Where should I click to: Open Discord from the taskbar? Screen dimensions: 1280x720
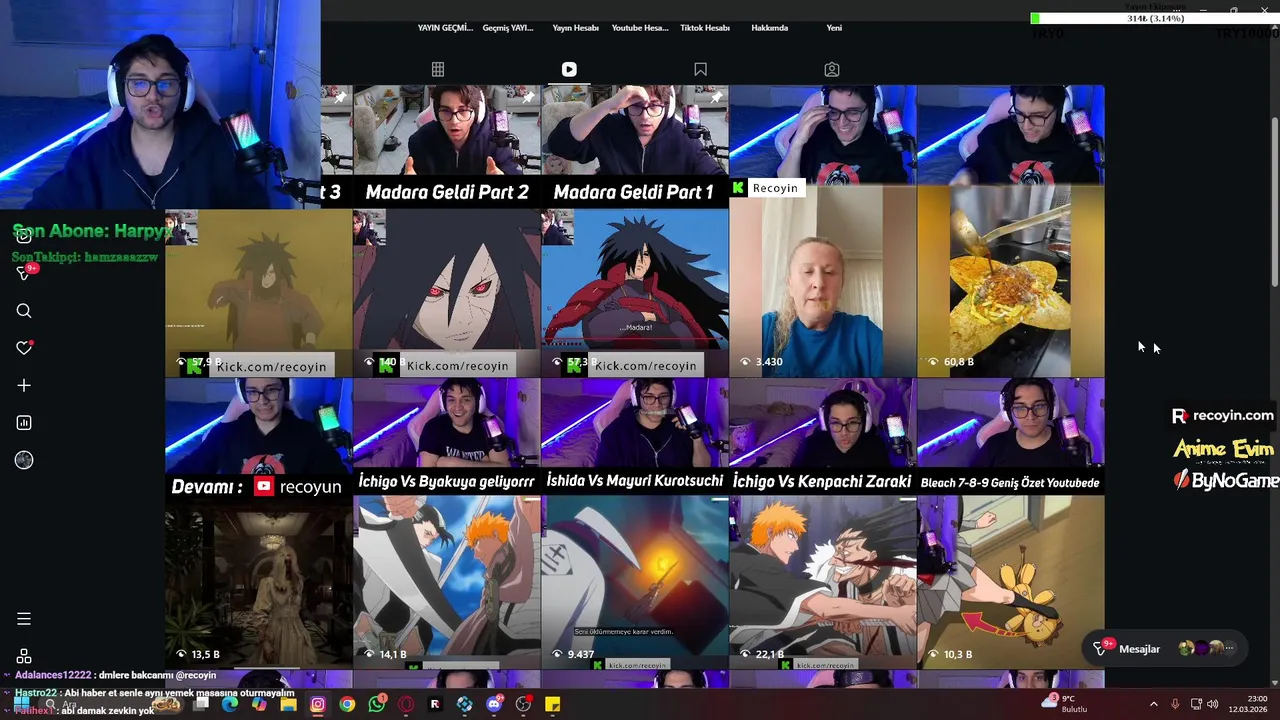point(494,704)
